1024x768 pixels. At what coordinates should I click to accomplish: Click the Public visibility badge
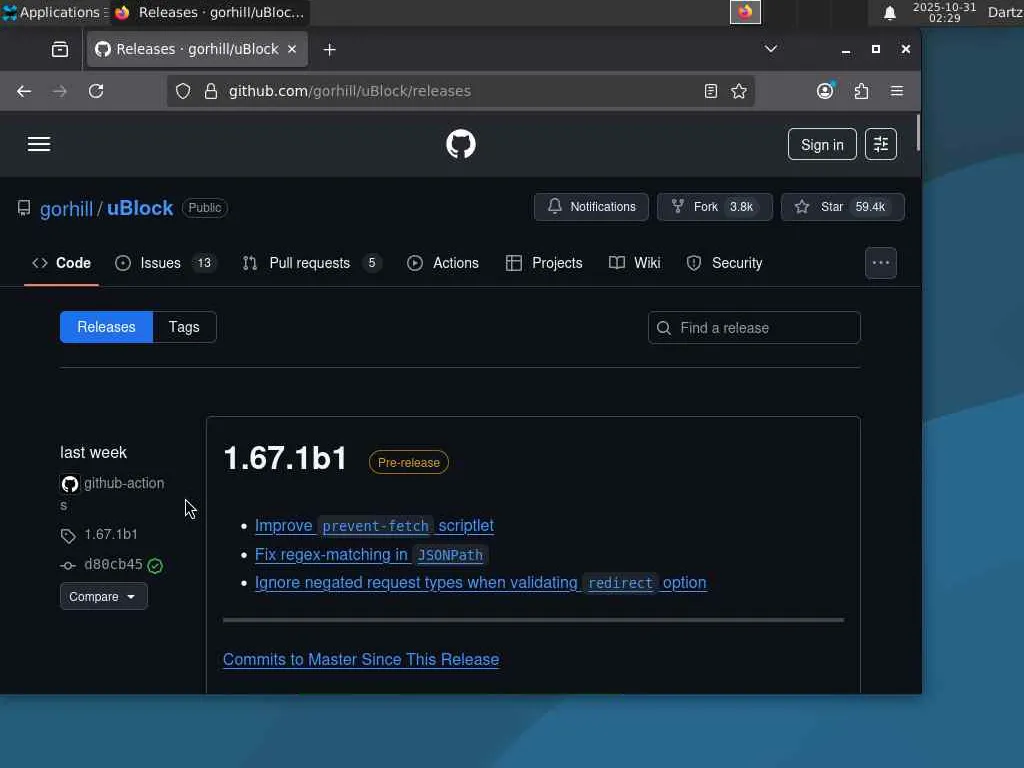(x=204, y=208)
